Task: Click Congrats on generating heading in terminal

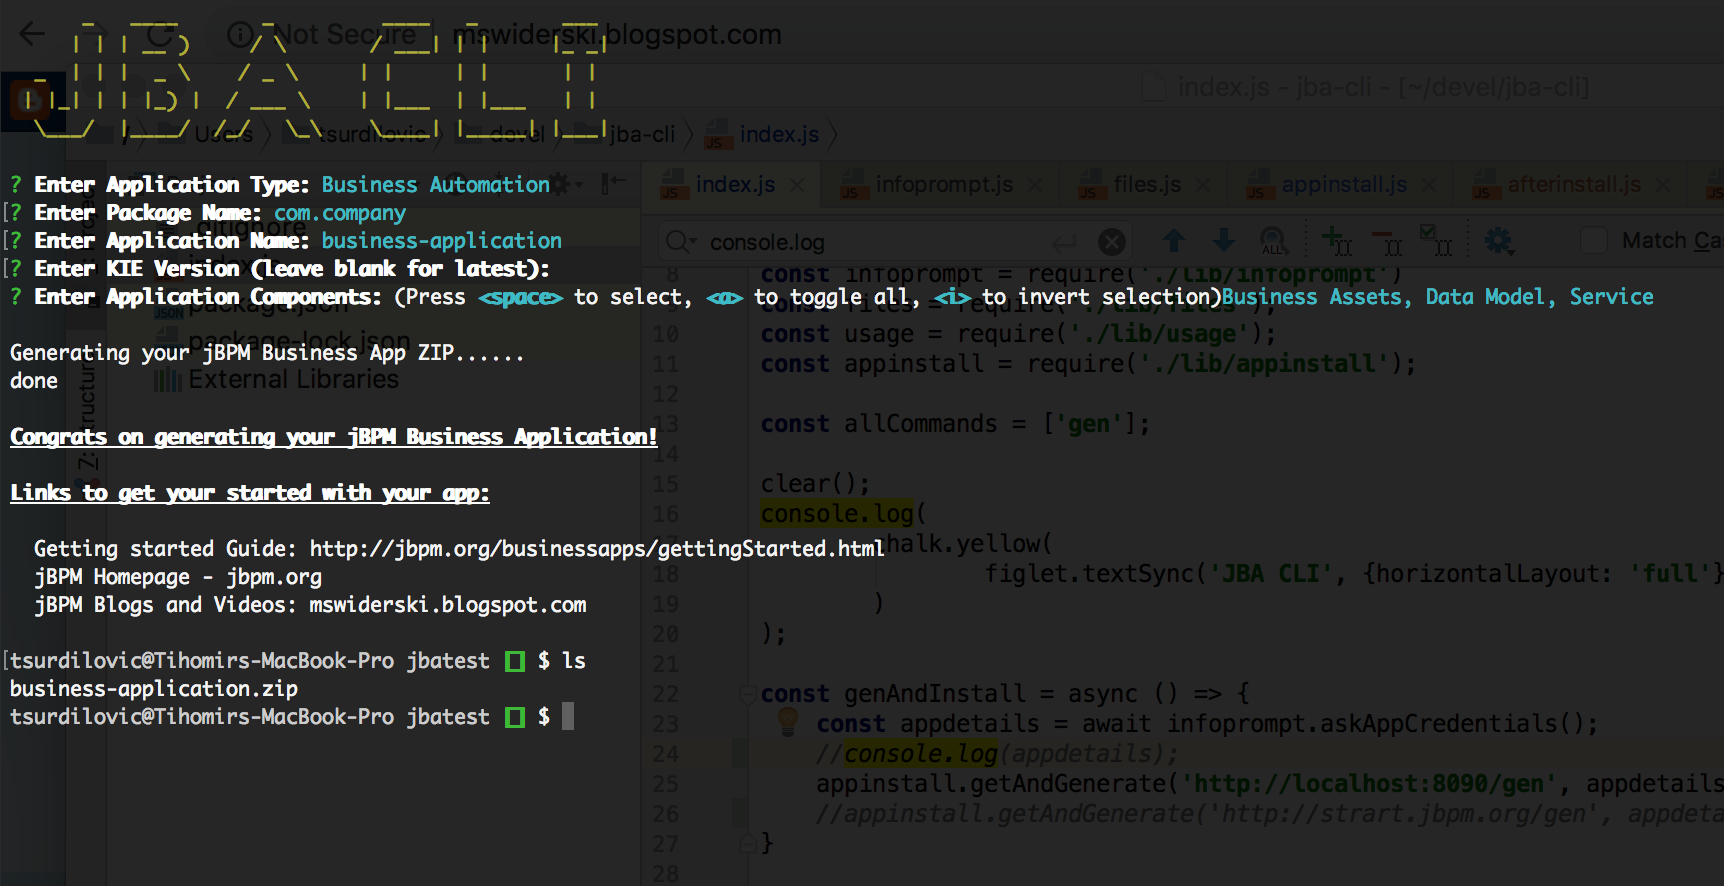Action: click(334, 437)
